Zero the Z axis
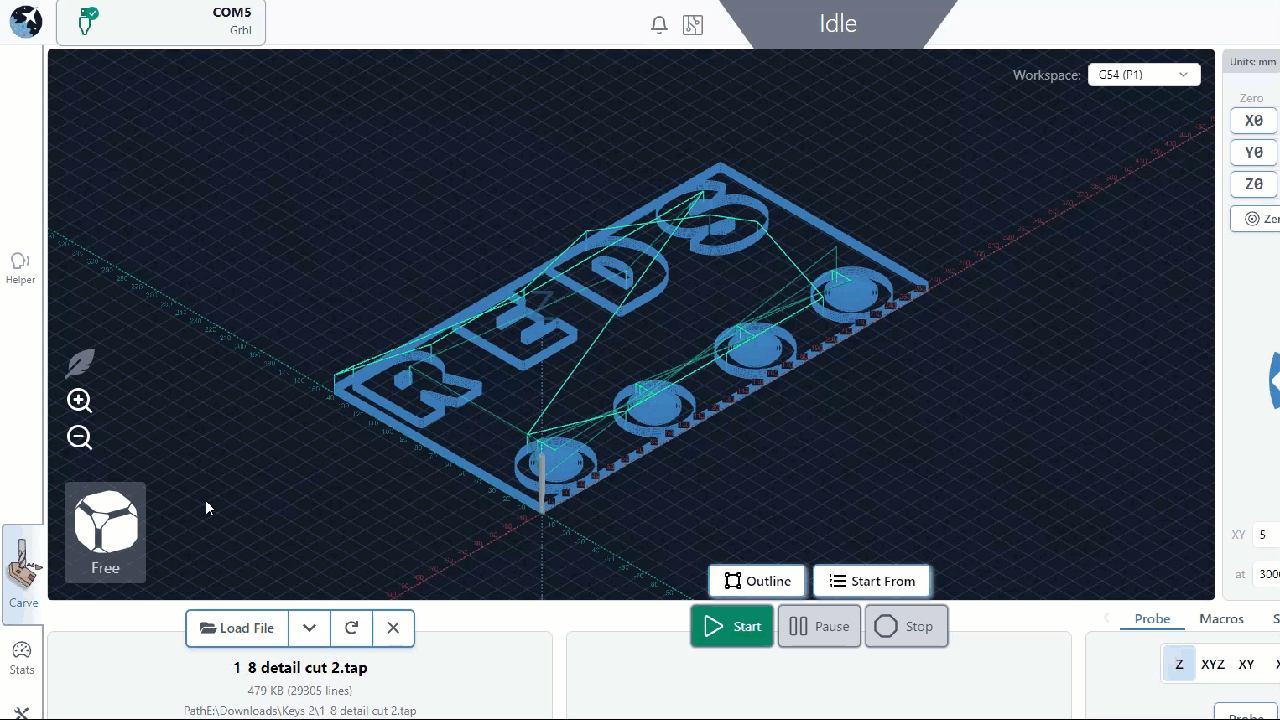The height and width of the screenshot is (720, 1280). tap(1254, 185)
